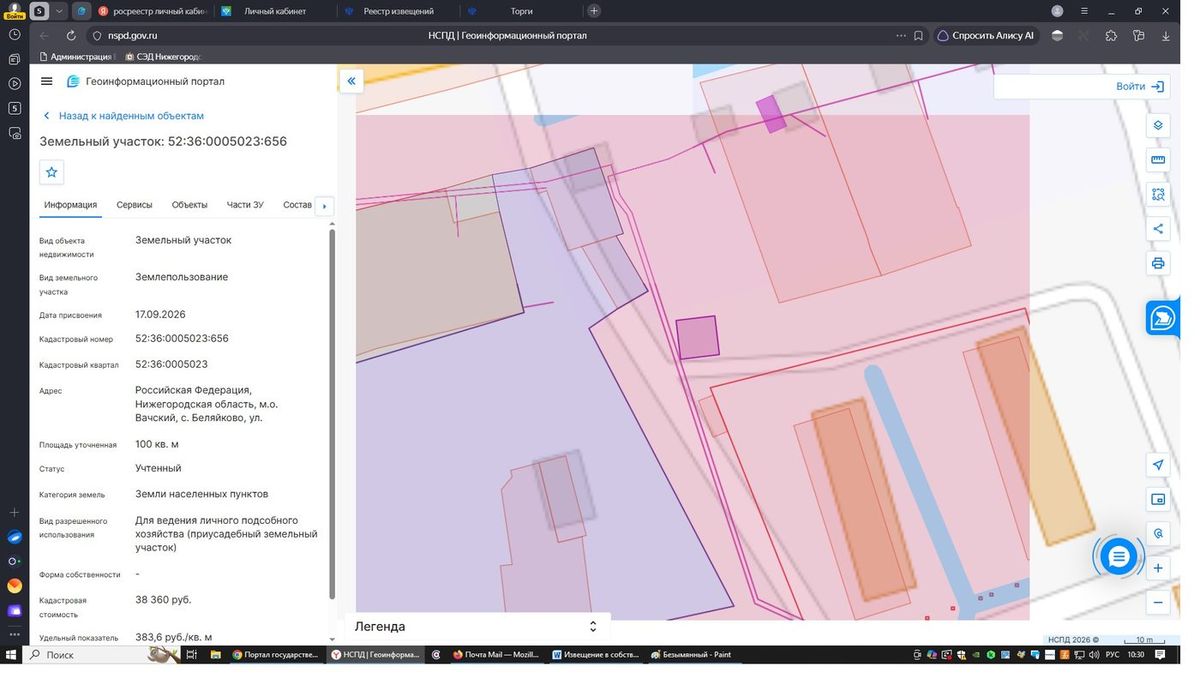1200x691 pixels.
Task: Share the current map view
Action: coord(1158,229)
